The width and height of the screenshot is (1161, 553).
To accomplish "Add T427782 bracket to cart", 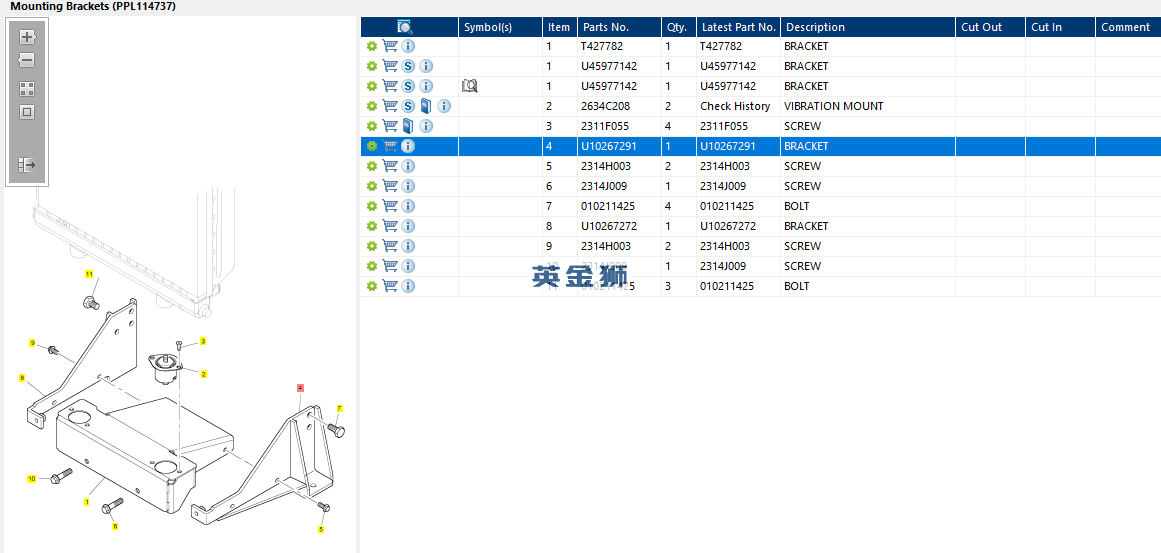I will click(x=390, y=46).
